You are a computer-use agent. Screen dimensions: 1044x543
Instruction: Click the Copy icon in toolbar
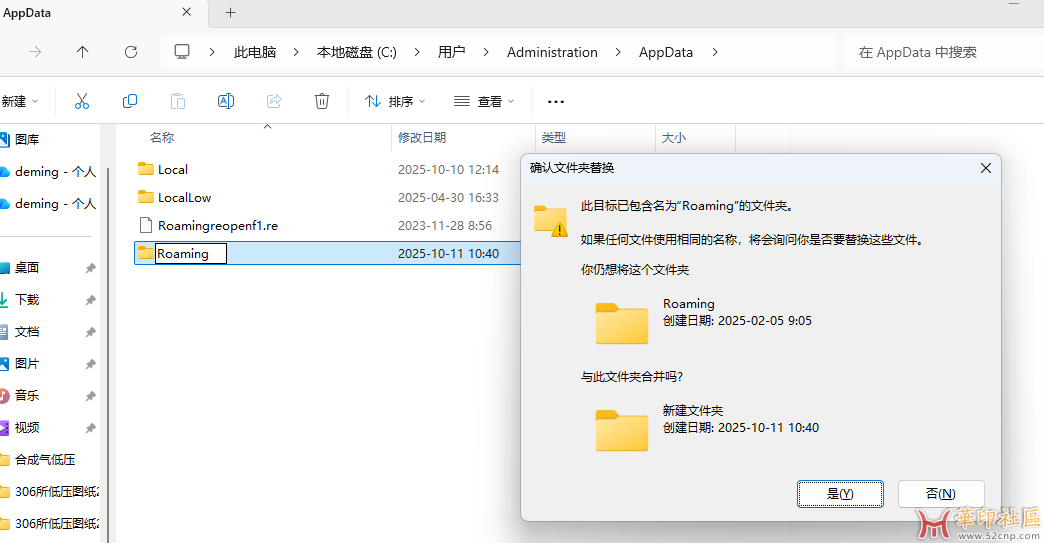[x=130, y=101]
